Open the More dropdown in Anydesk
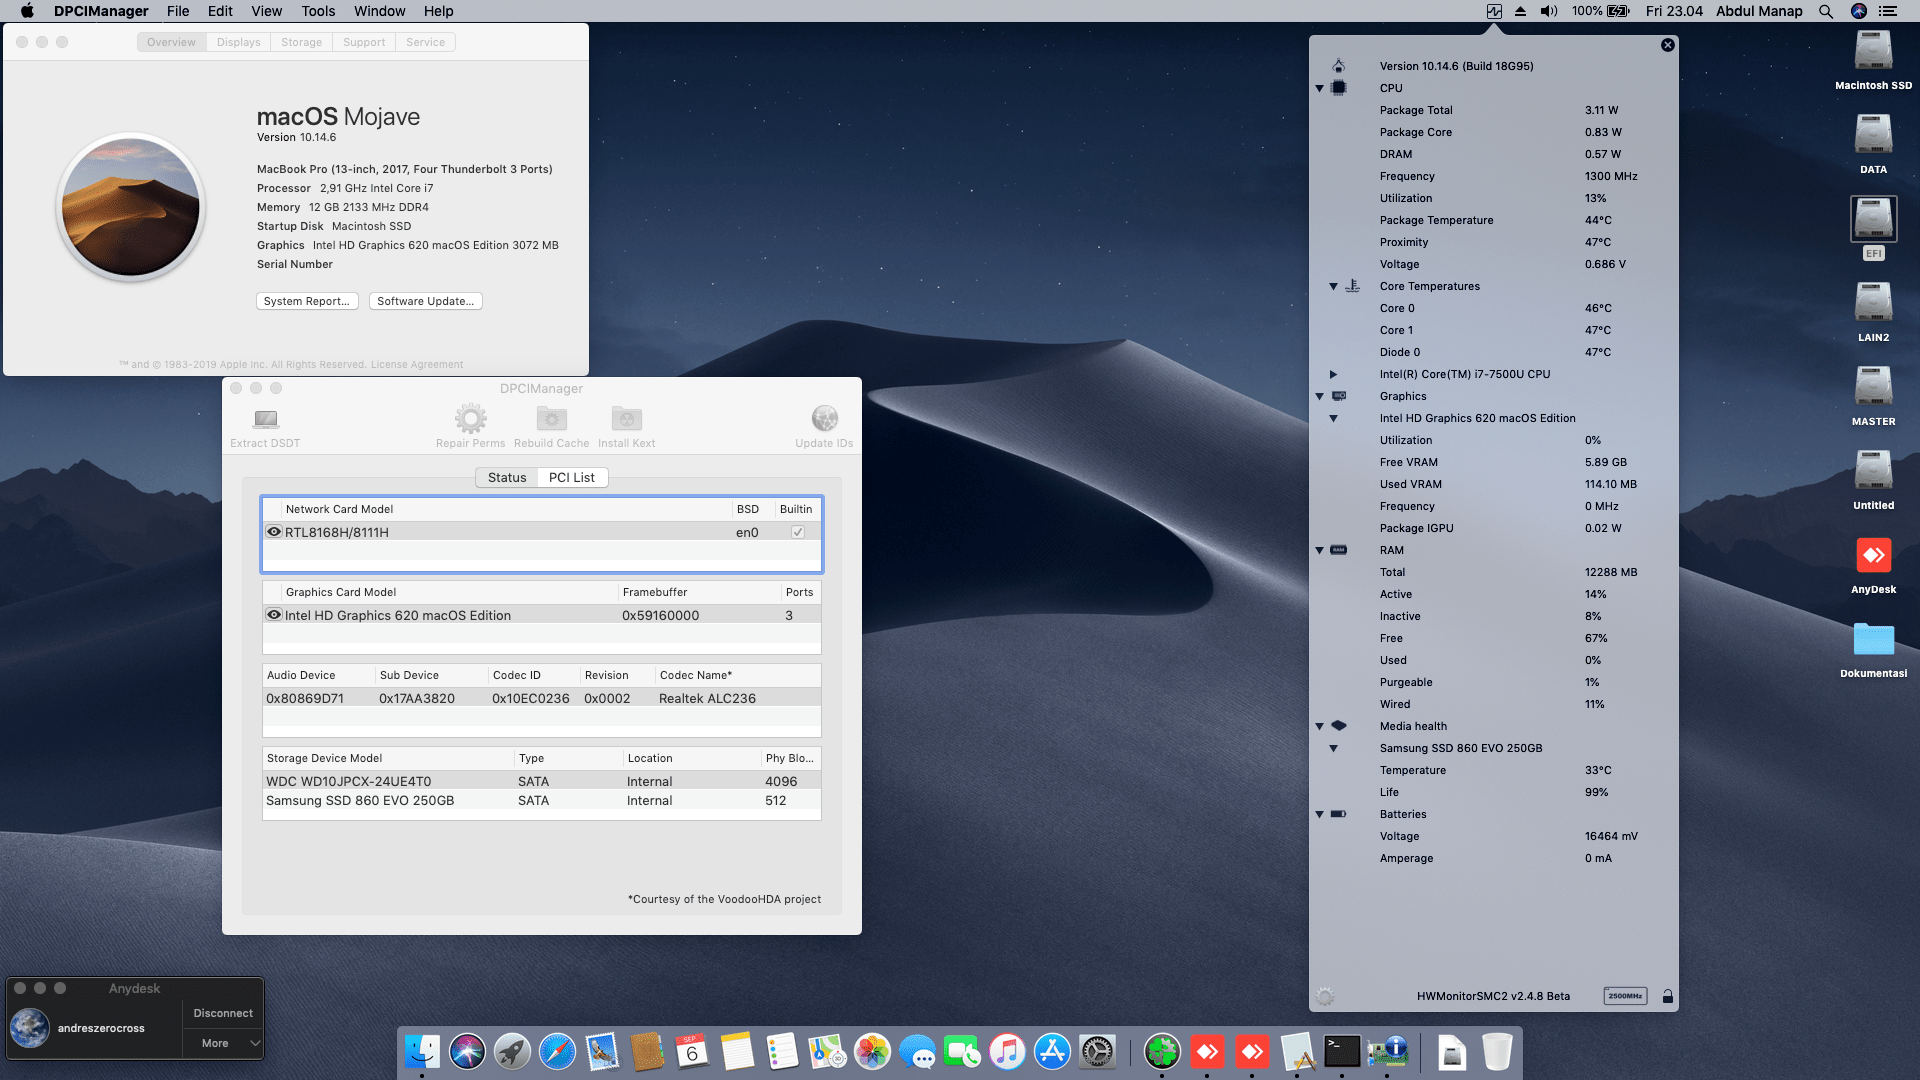The image size is (1920, 1080). click(x=223, y=1043)
